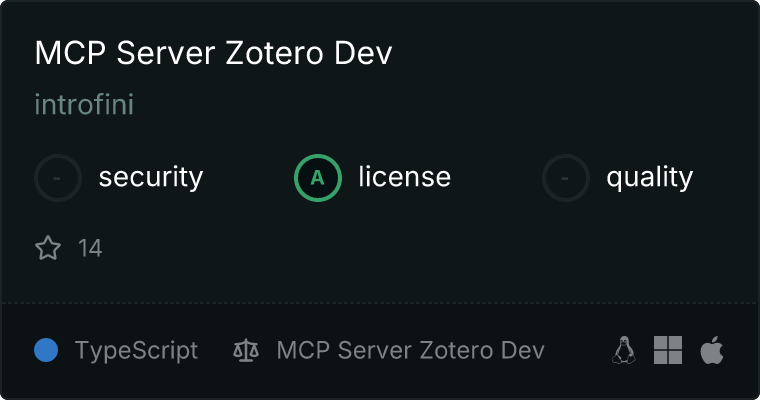Click the Apple macOS platform icon

(x=711, y=350)
